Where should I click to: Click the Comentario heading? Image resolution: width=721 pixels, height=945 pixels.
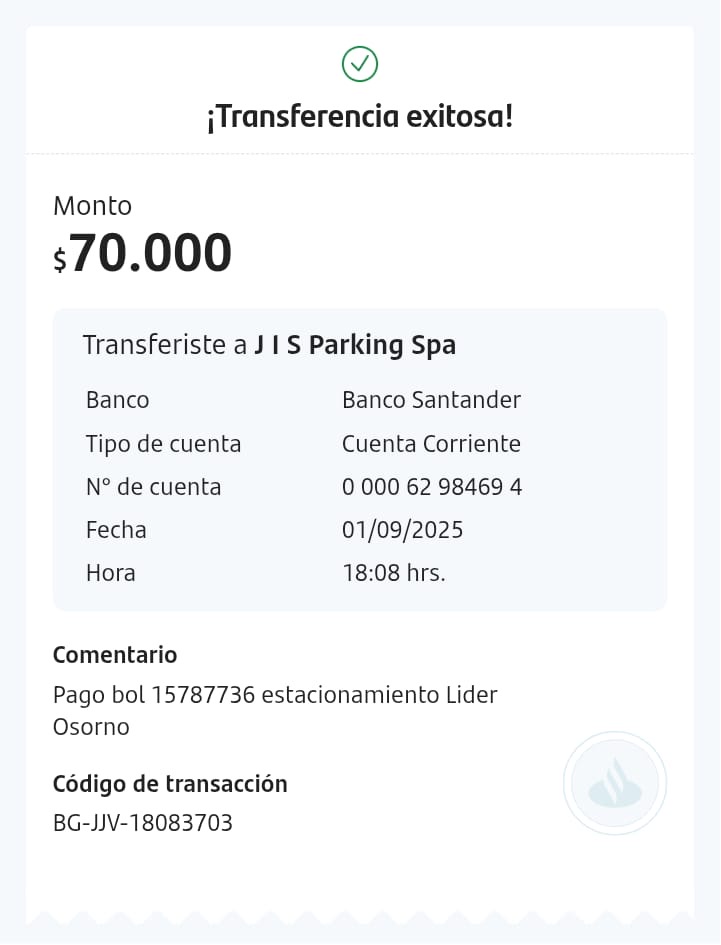pyautogui.click(x=115, y=655)
